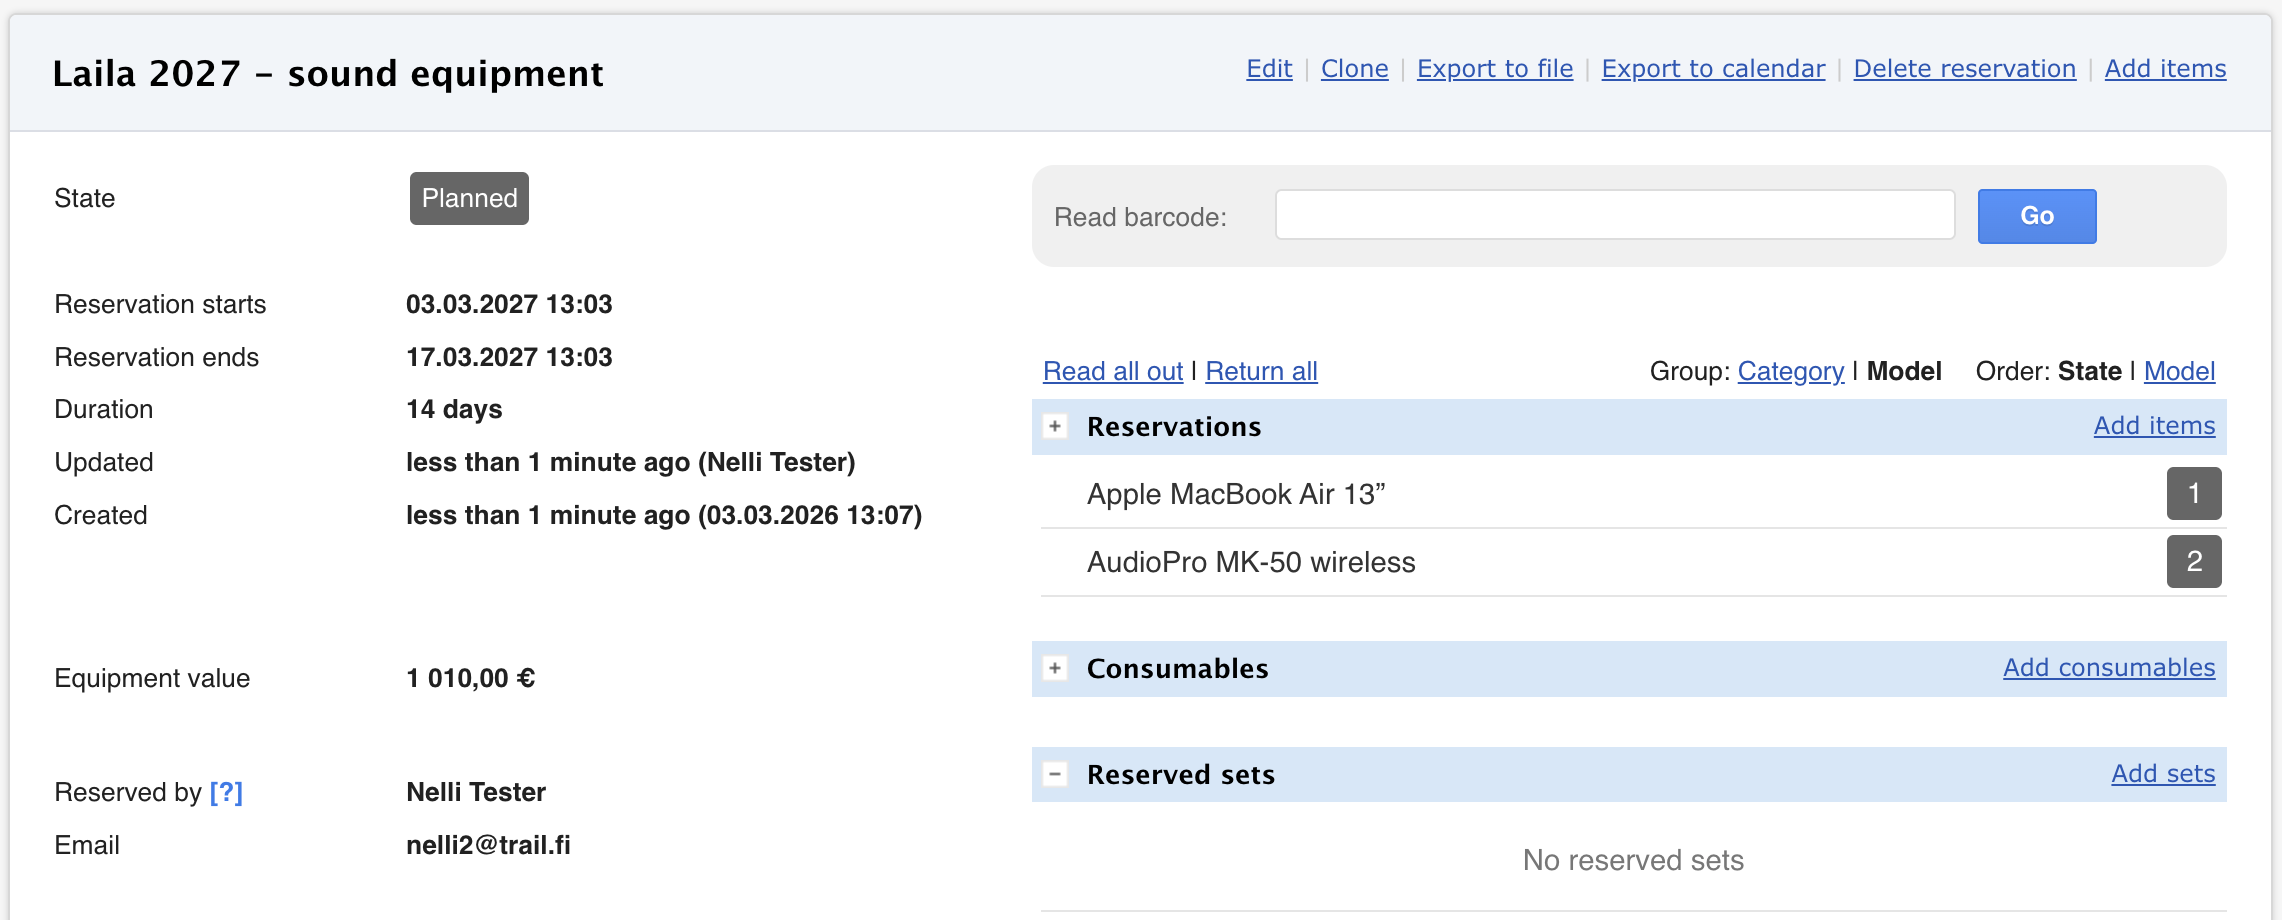This screenshot has height=920, width=2282.
Task: Collapse the Reserved sets section
Action: point(1055,775)
